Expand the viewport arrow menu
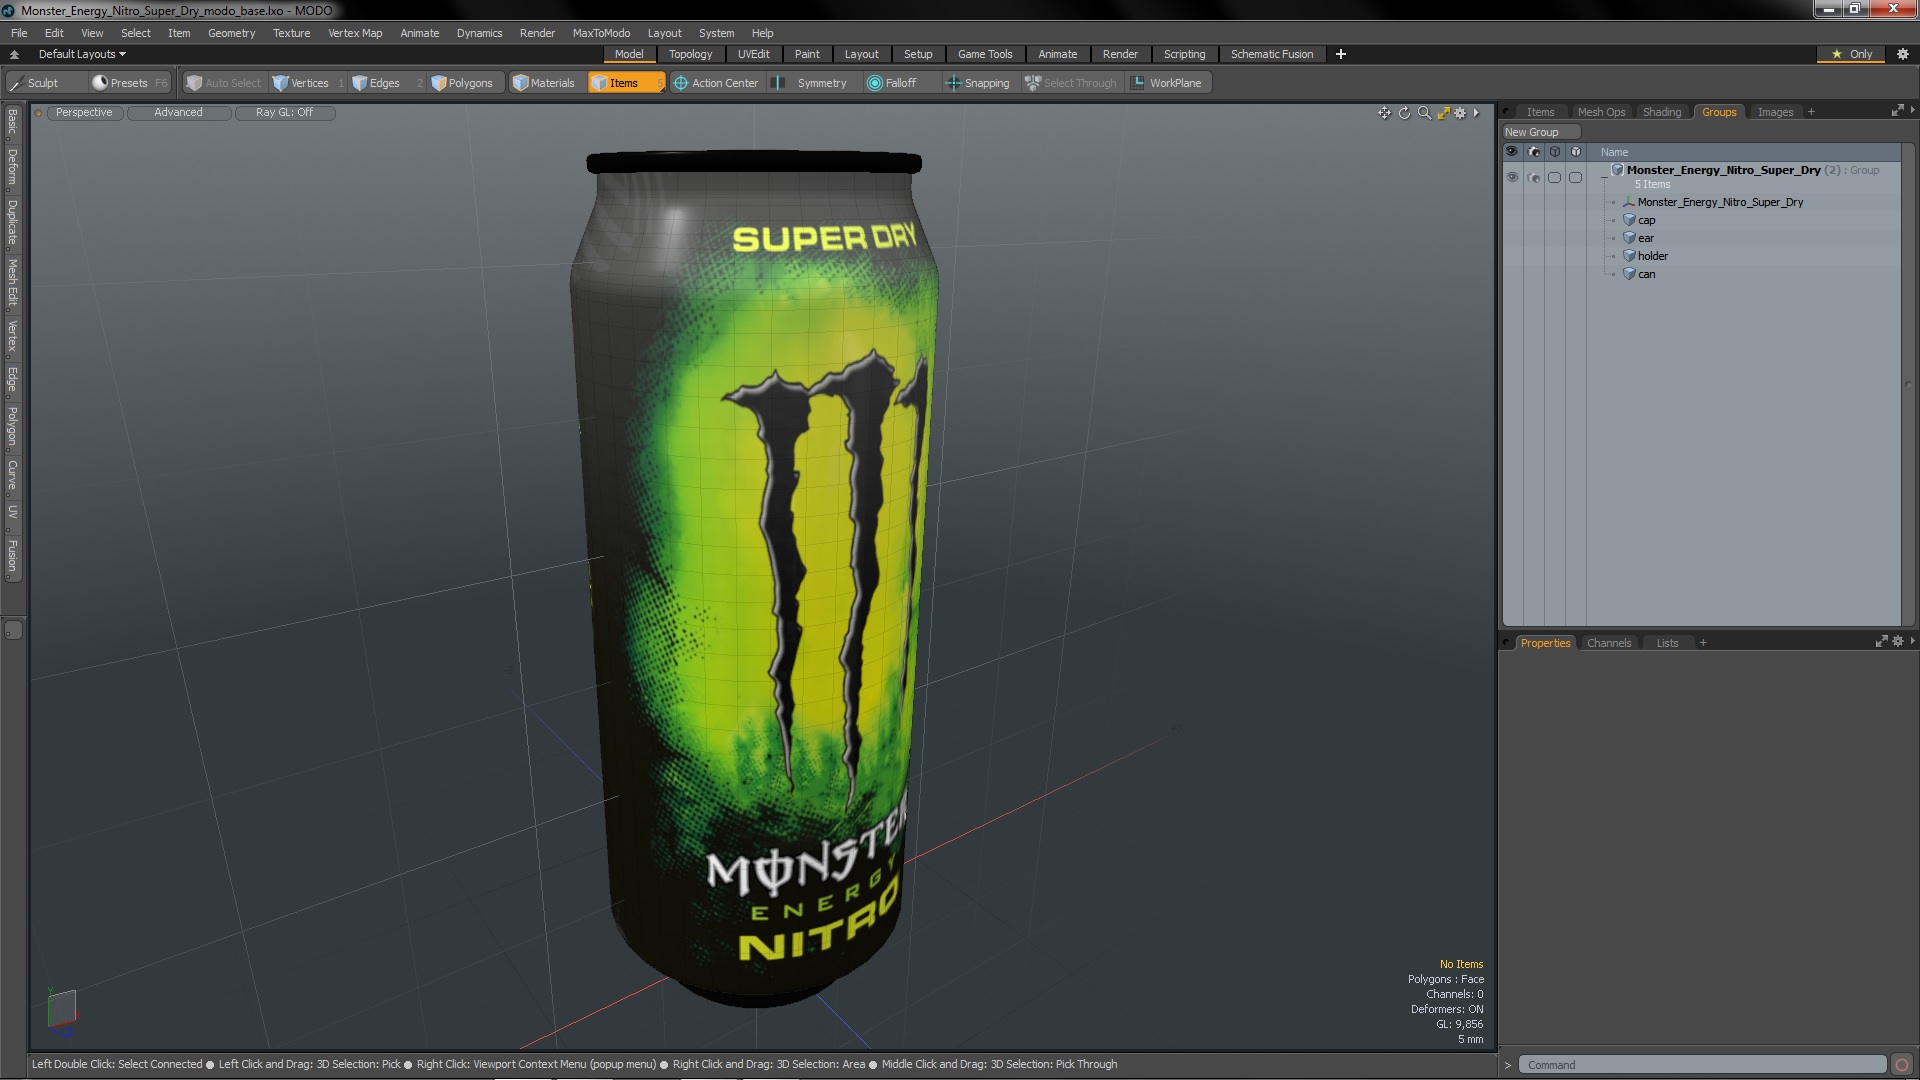Viewport: 1920px width, 1080px height. click(x=1476, y=113)
